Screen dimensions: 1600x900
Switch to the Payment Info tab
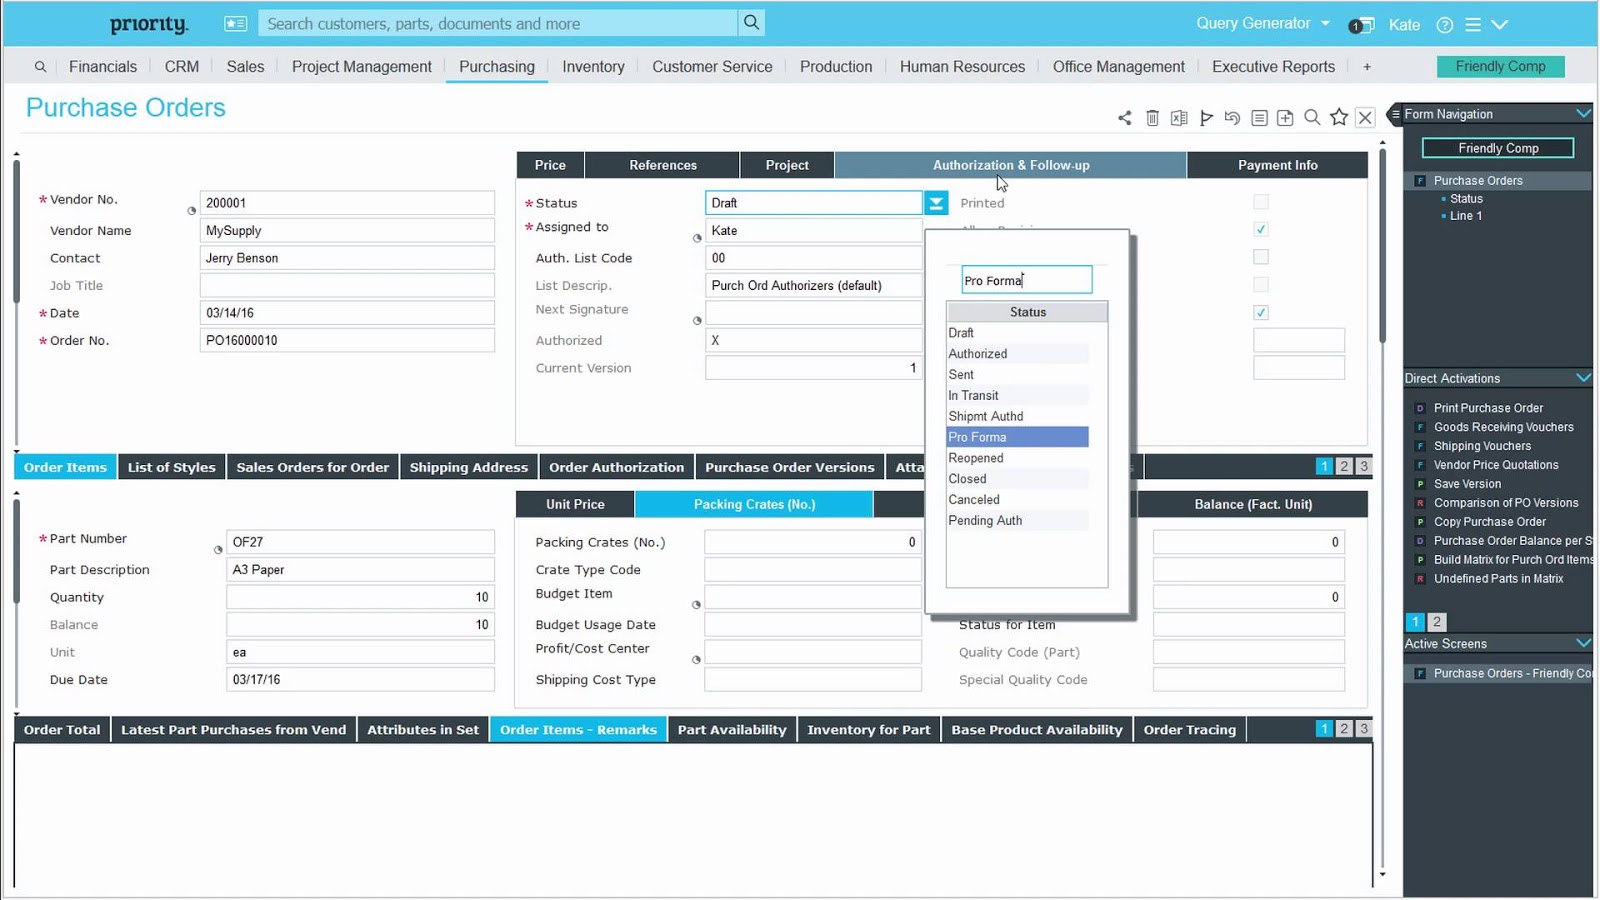click(x=1277, y=165)
